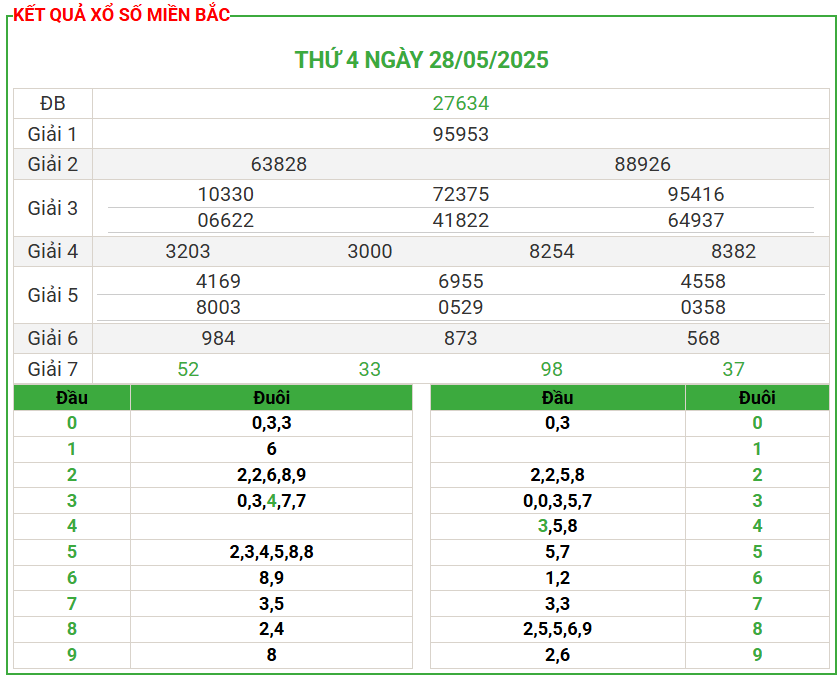Click the tail values '0,3,3'
The image size is (839, 677).
pos(271,423)
